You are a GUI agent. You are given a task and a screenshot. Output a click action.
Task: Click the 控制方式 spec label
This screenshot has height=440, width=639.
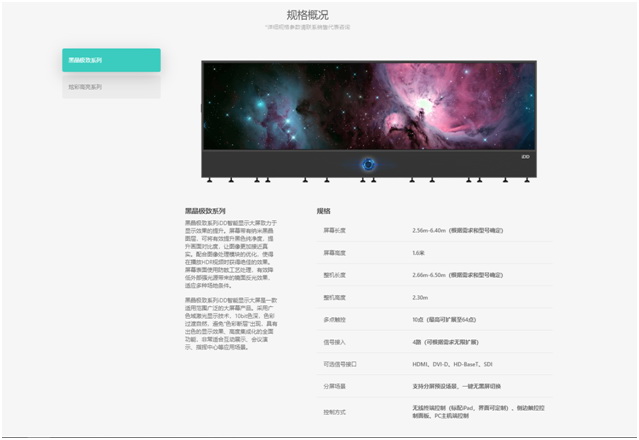(335, 412)
